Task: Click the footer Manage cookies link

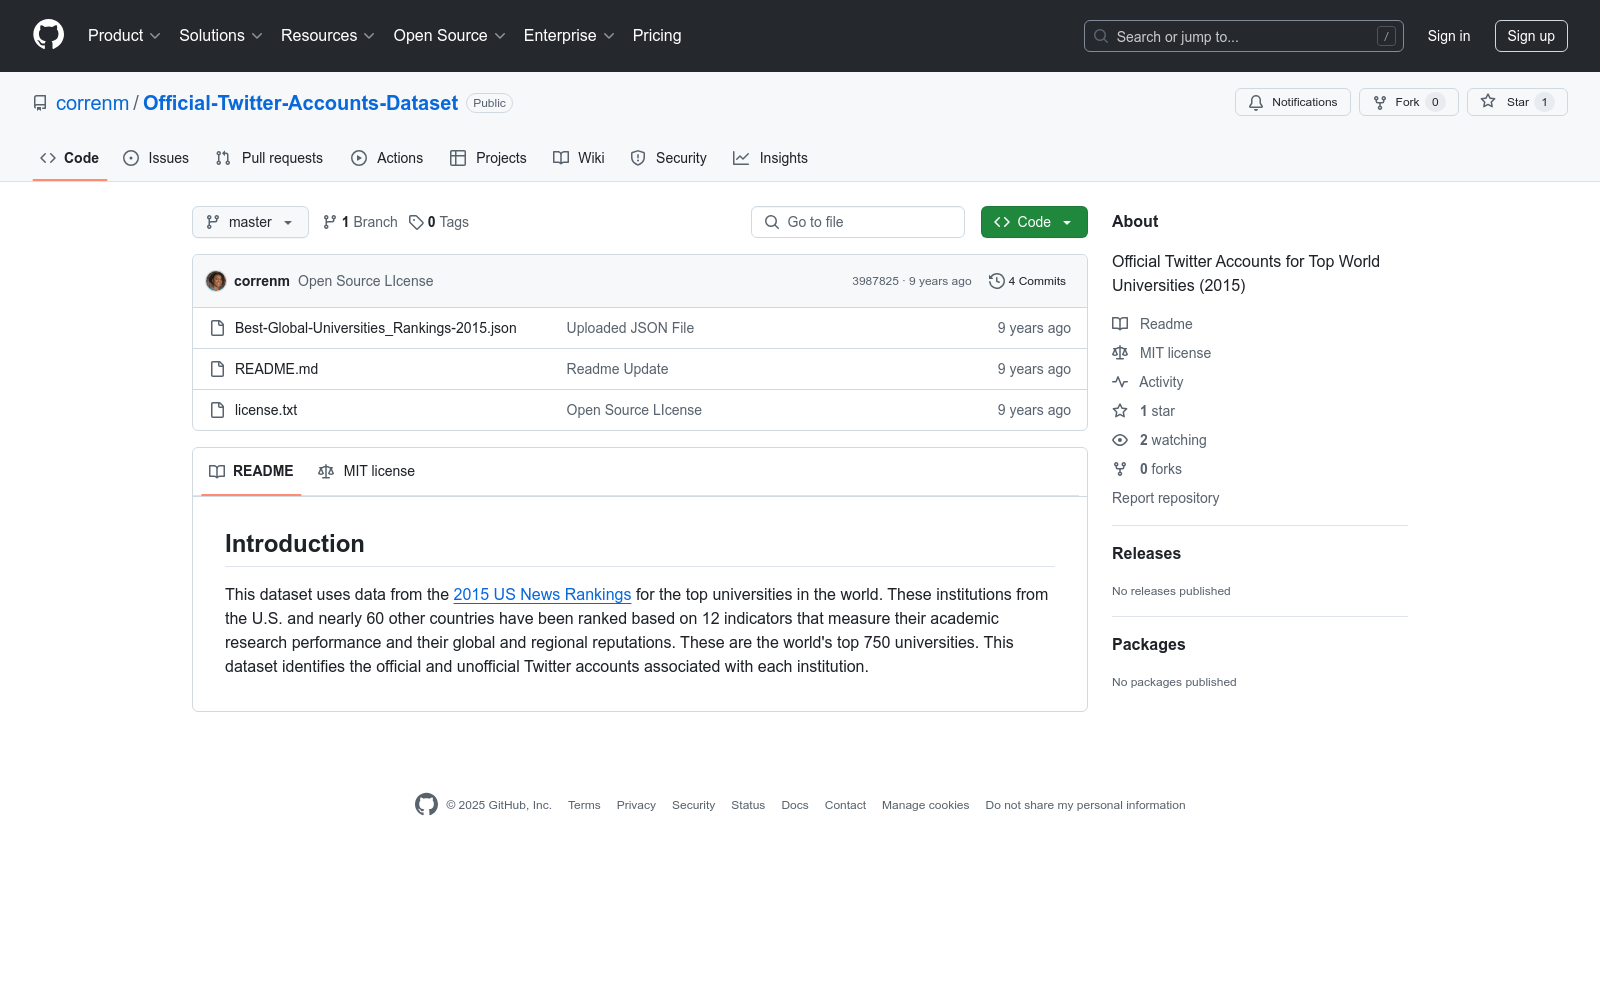Action: (925, 805)
